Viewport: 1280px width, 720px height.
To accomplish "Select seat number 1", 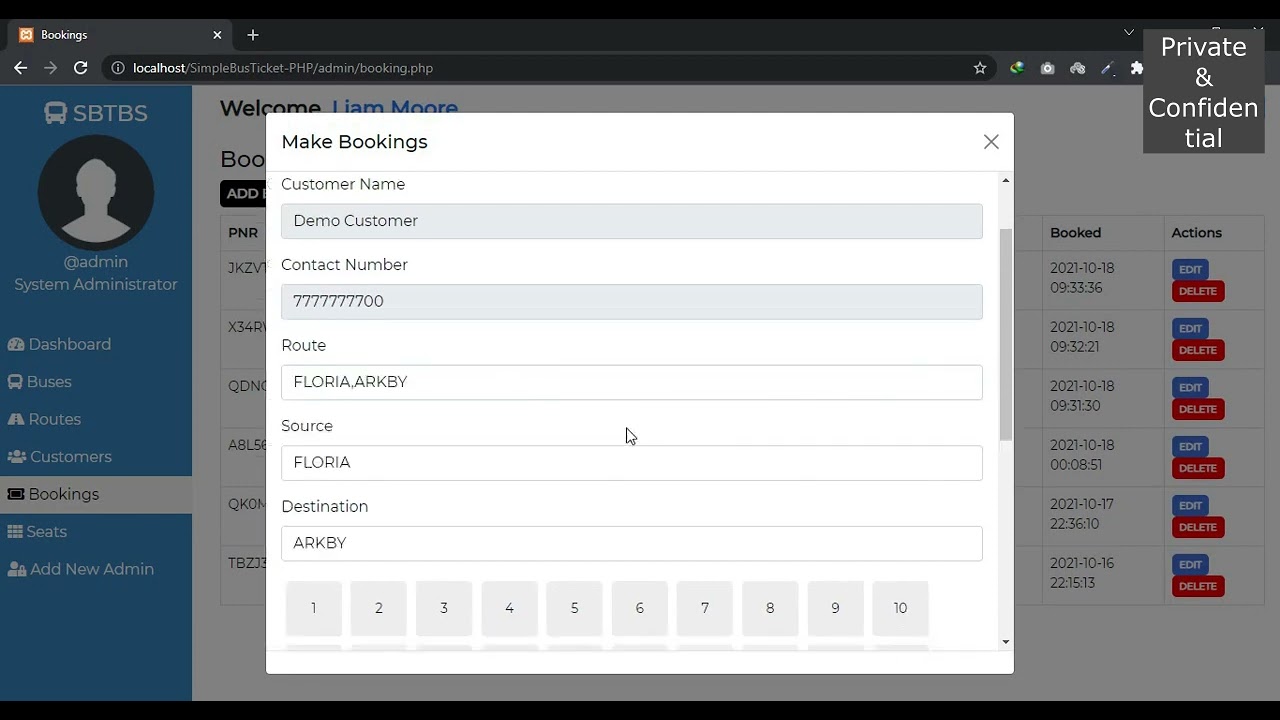I will point(313,608).
